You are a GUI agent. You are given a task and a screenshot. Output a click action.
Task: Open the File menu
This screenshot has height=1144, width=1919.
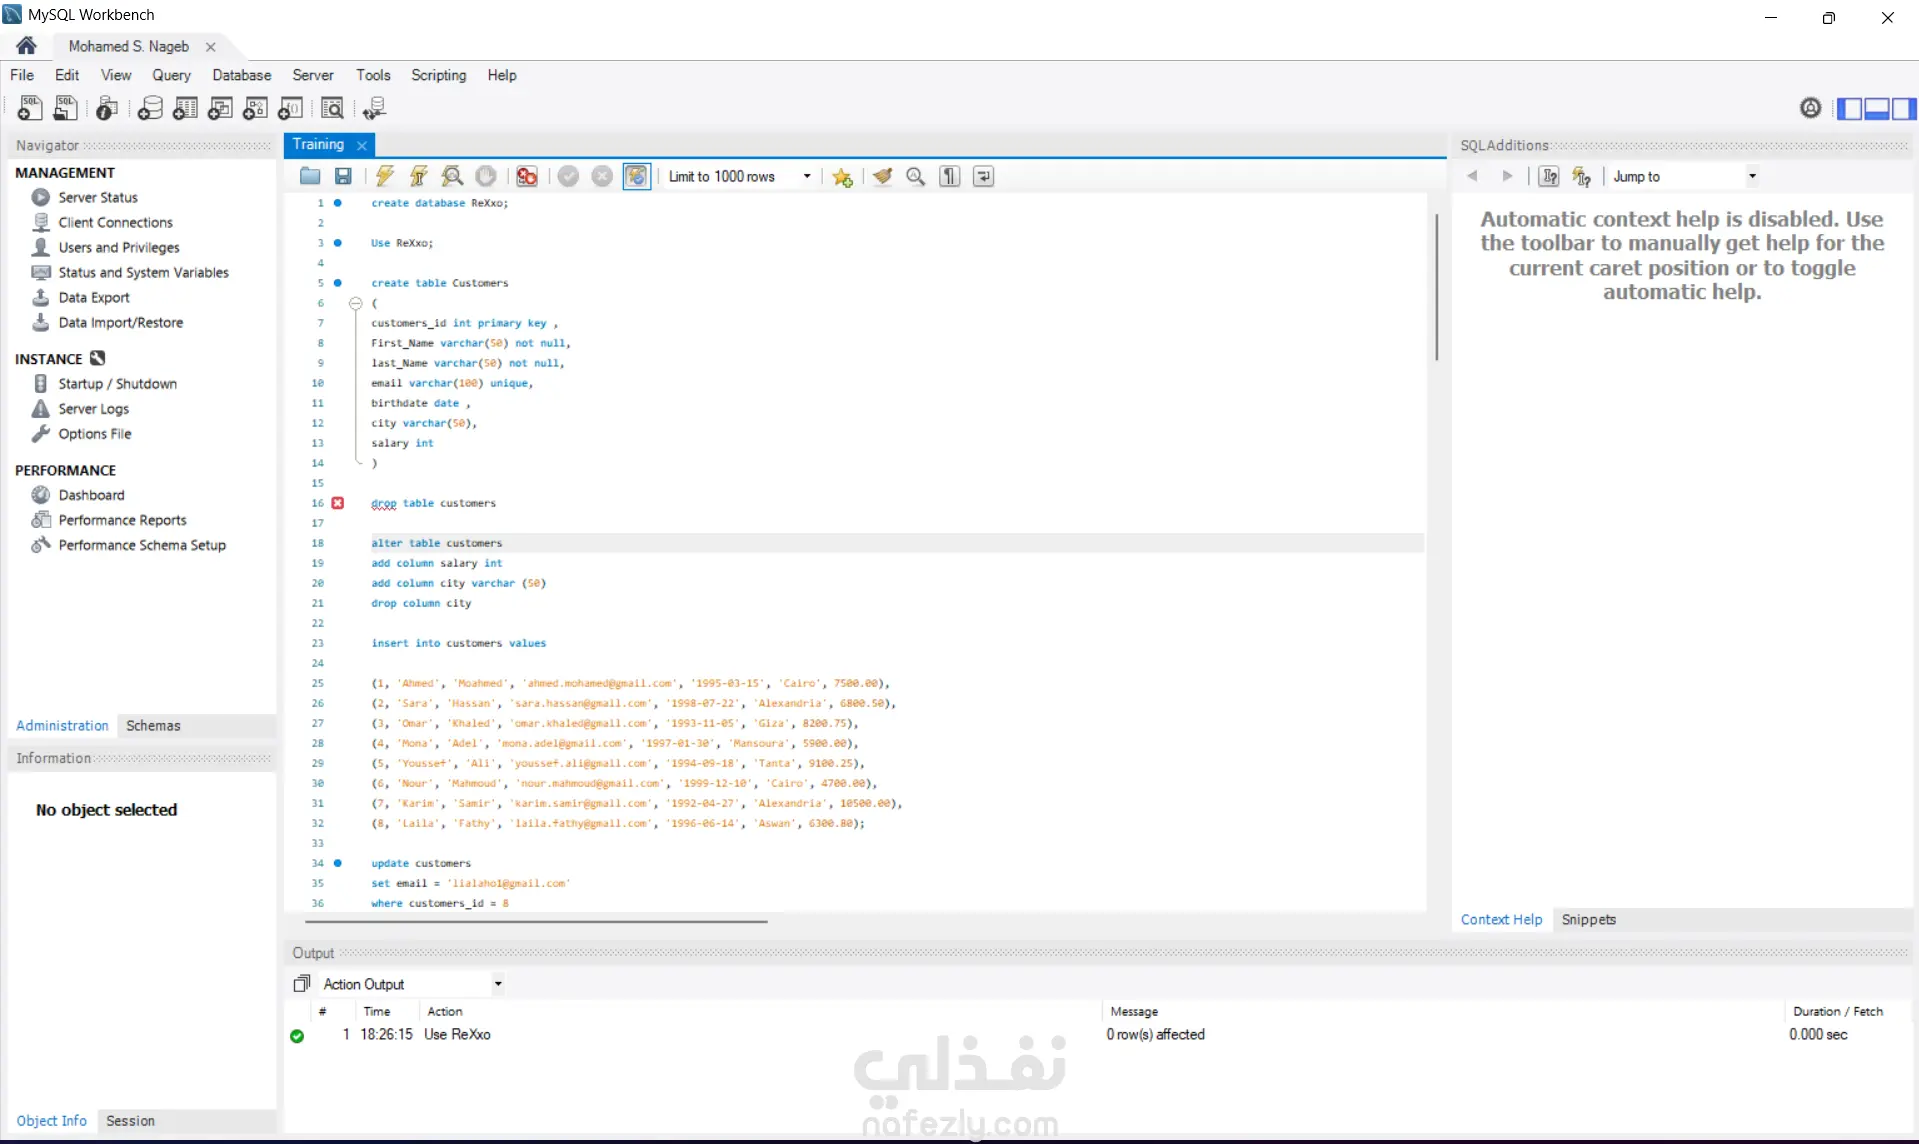pyautogui.click(x=22, y=75)
